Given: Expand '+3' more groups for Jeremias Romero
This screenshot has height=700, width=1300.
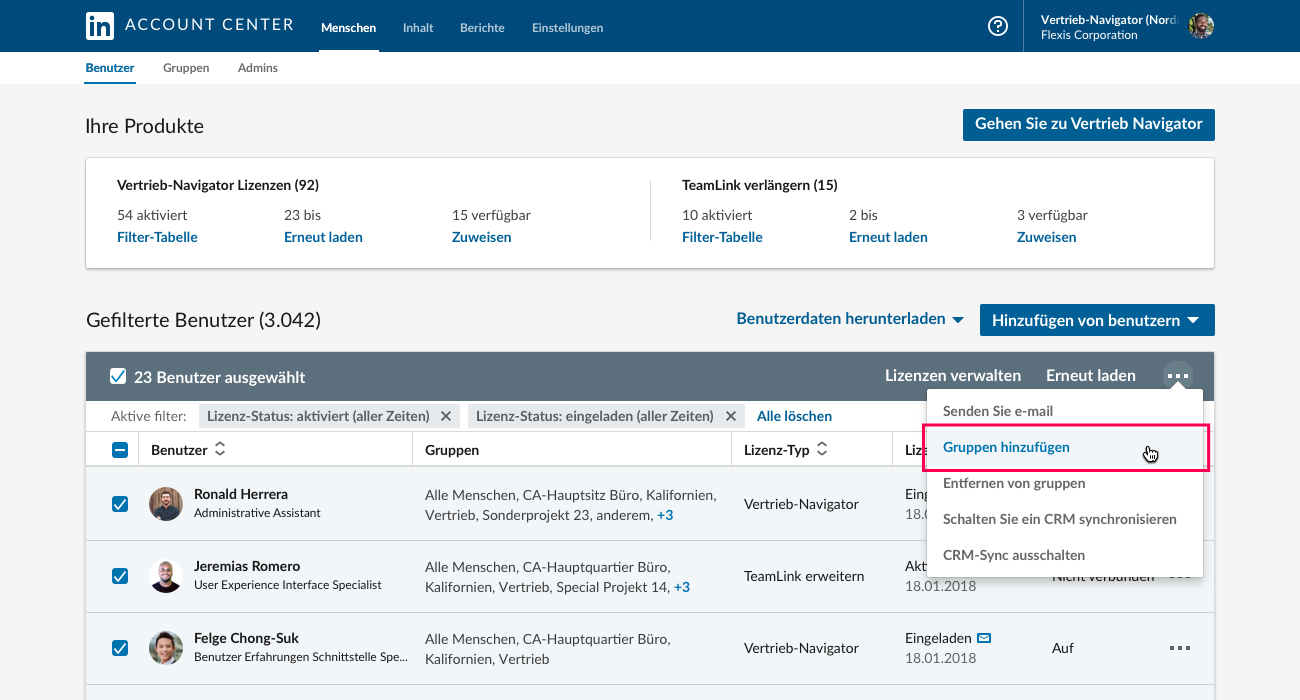Looking at the screenshot, I should [682, 587].
